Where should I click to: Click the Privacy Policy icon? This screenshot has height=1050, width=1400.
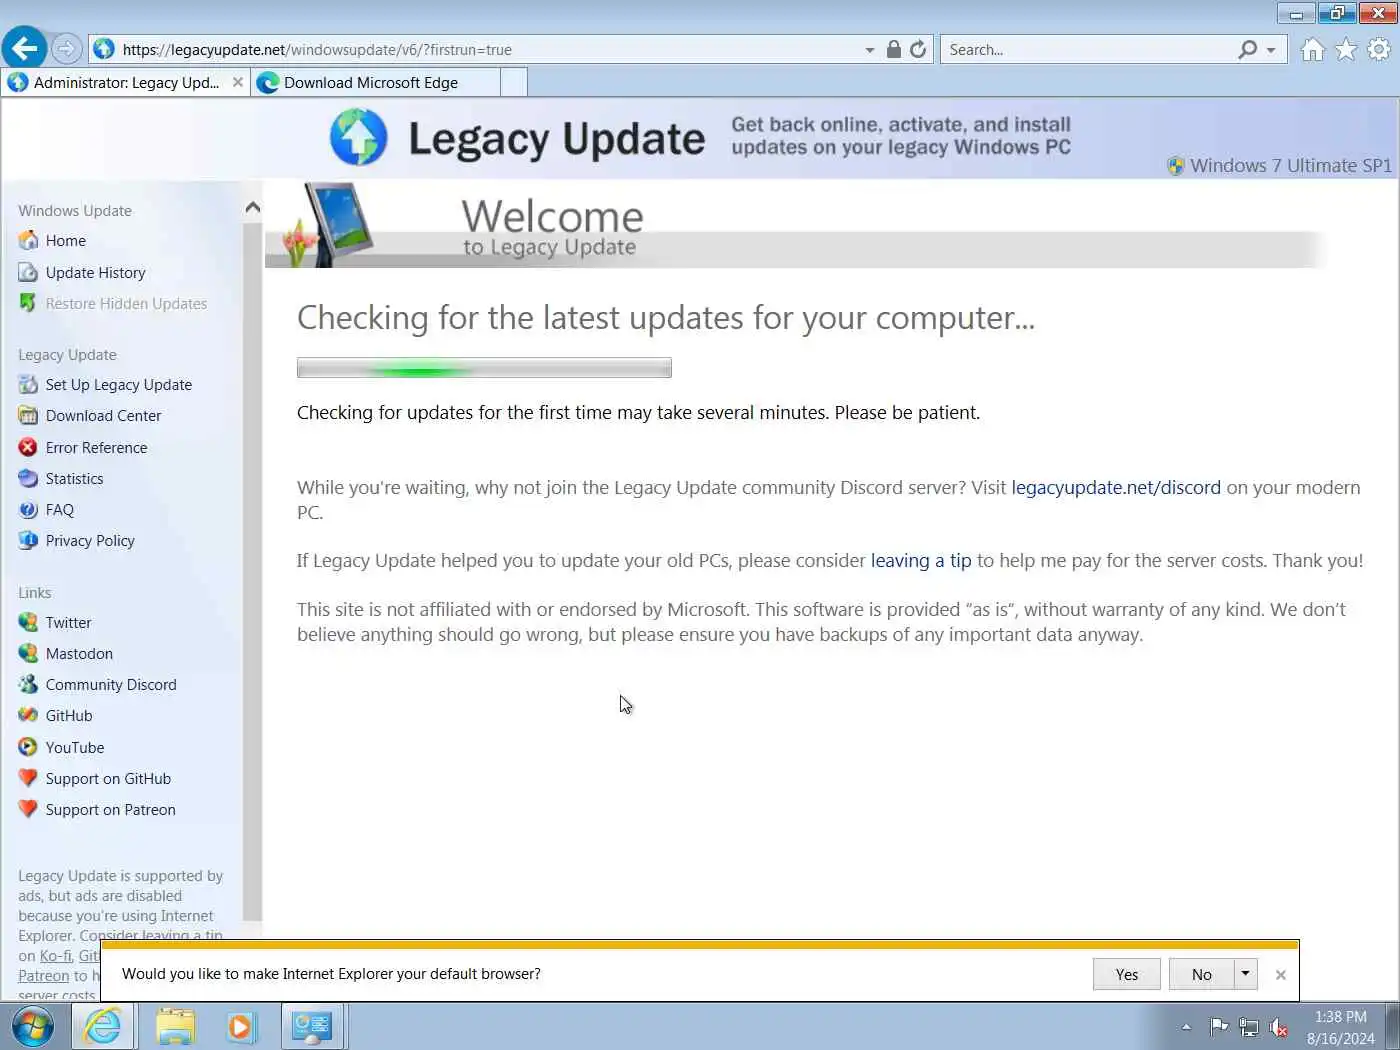[28, 540]
